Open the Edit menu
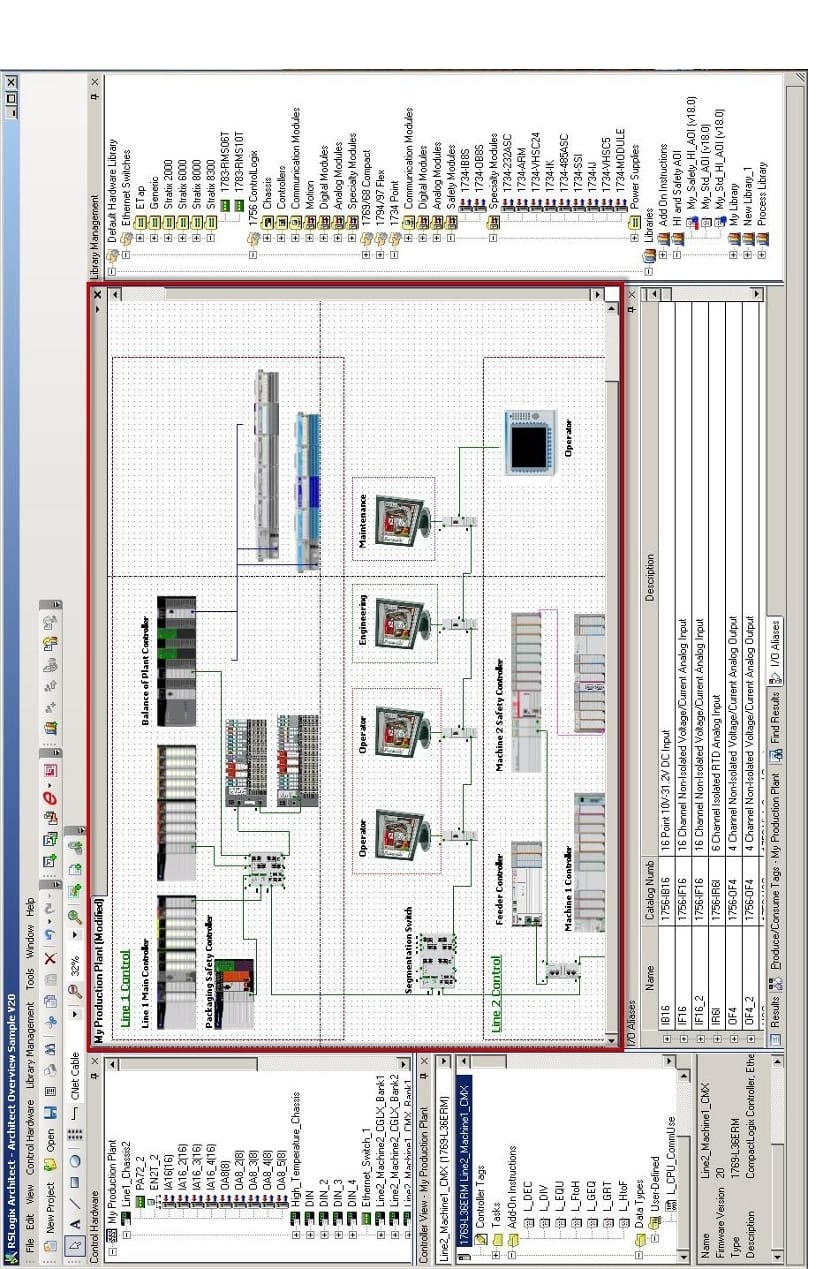The height and width of the screenshot is (1269, 827). (31, 1222)
